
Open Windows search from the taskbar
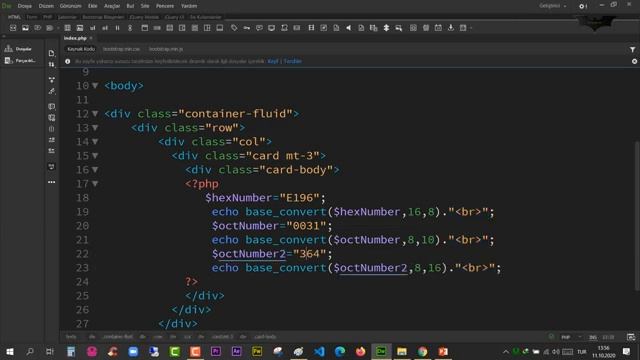coord(30,351)
